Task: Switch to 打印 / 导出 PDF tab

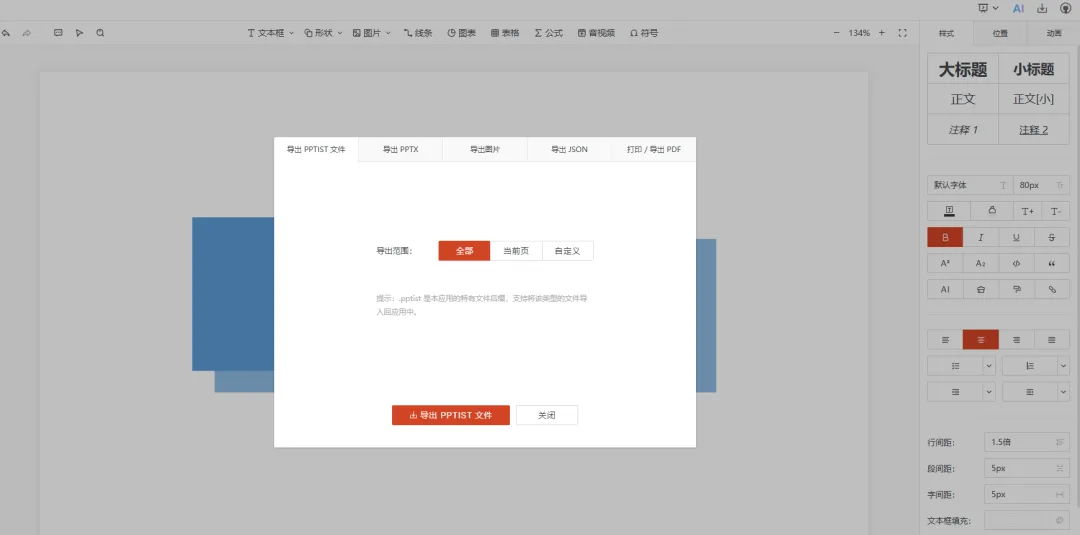Action: [654, 149]
